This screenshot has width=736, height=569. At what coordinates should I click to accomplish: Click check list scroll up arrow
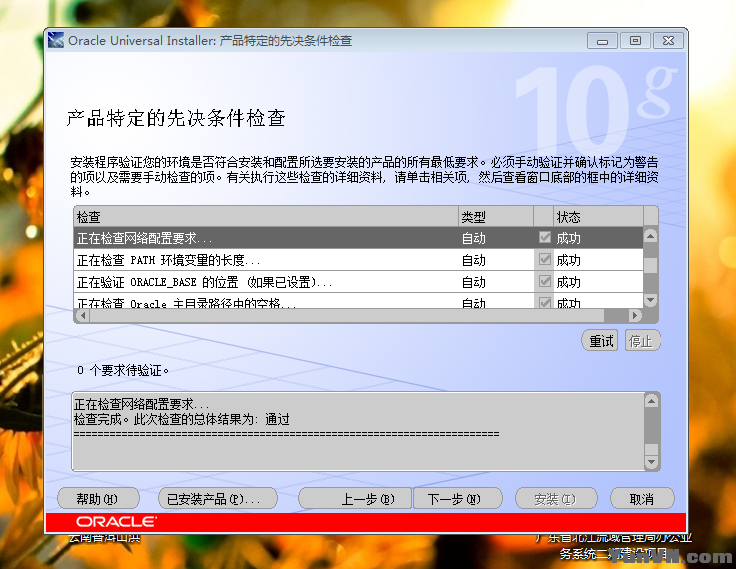[651, 235]
